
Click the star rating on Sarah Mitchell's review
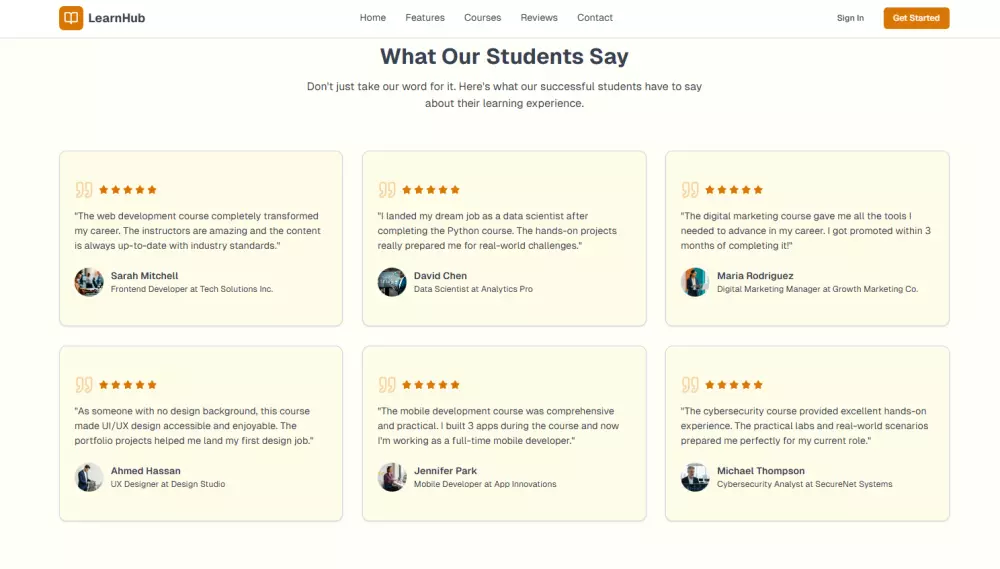tap(128, 190)
